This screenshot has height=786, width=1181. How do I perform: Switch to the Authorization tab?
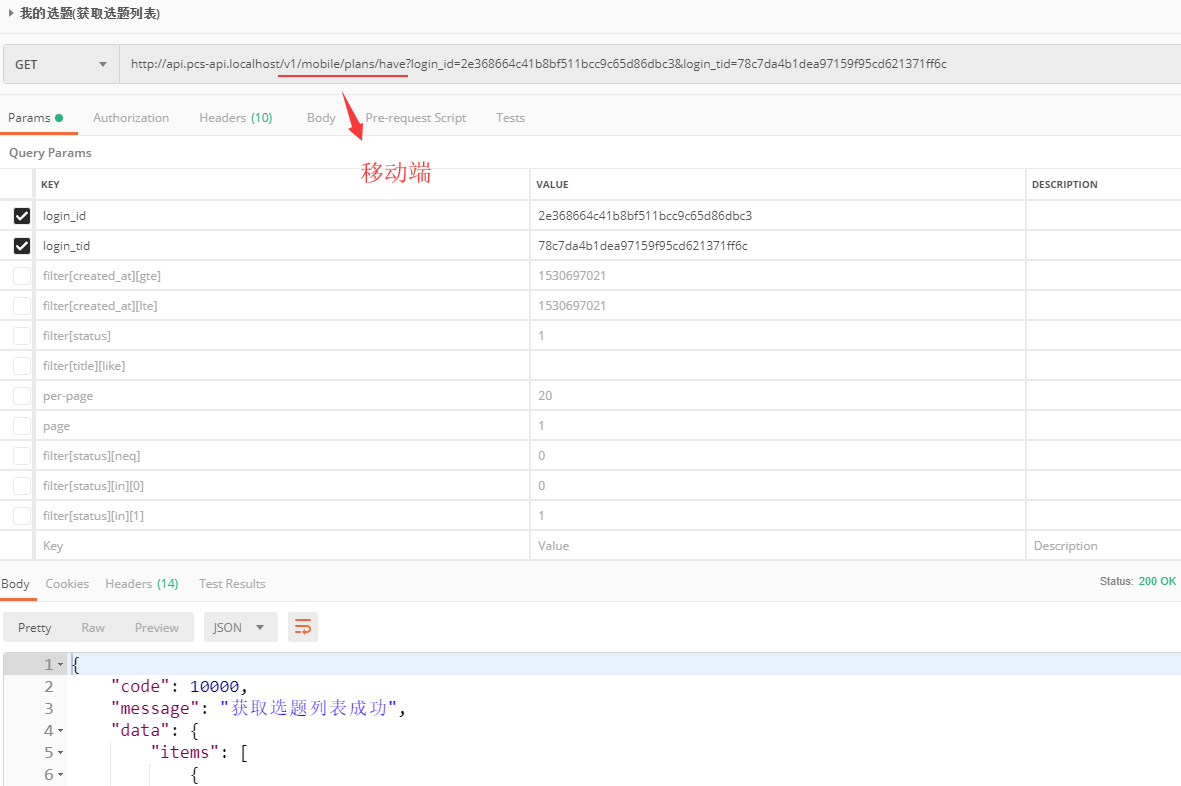[131, 118]
